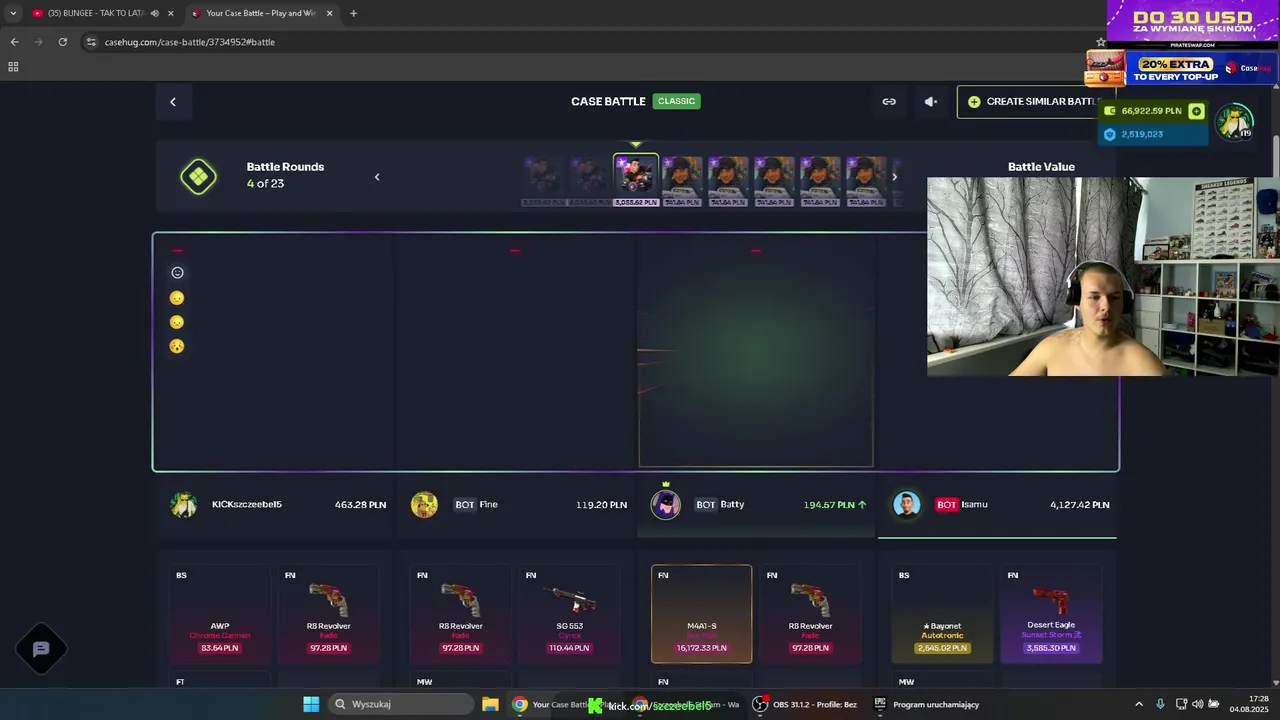Image resolution: width=1280 pixels, height=720 pixels.
Task: Select the highlighted 3,055.62 PLN round case
Action: pyautogui.click(x=635, y=180)
